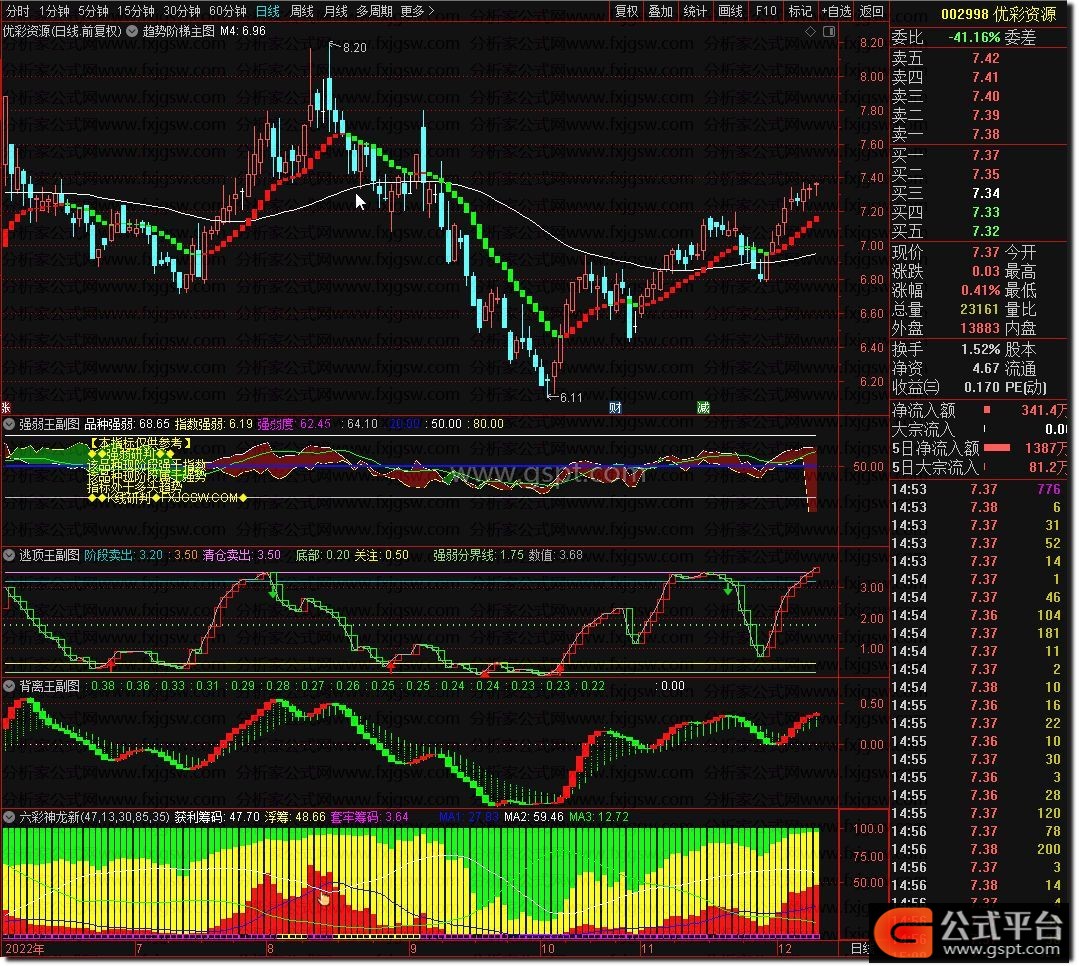The height and width of the screenshot is (966, 1079).
Task: Expand the 强弱王副图 indicator menu
Action: [9, 425]
